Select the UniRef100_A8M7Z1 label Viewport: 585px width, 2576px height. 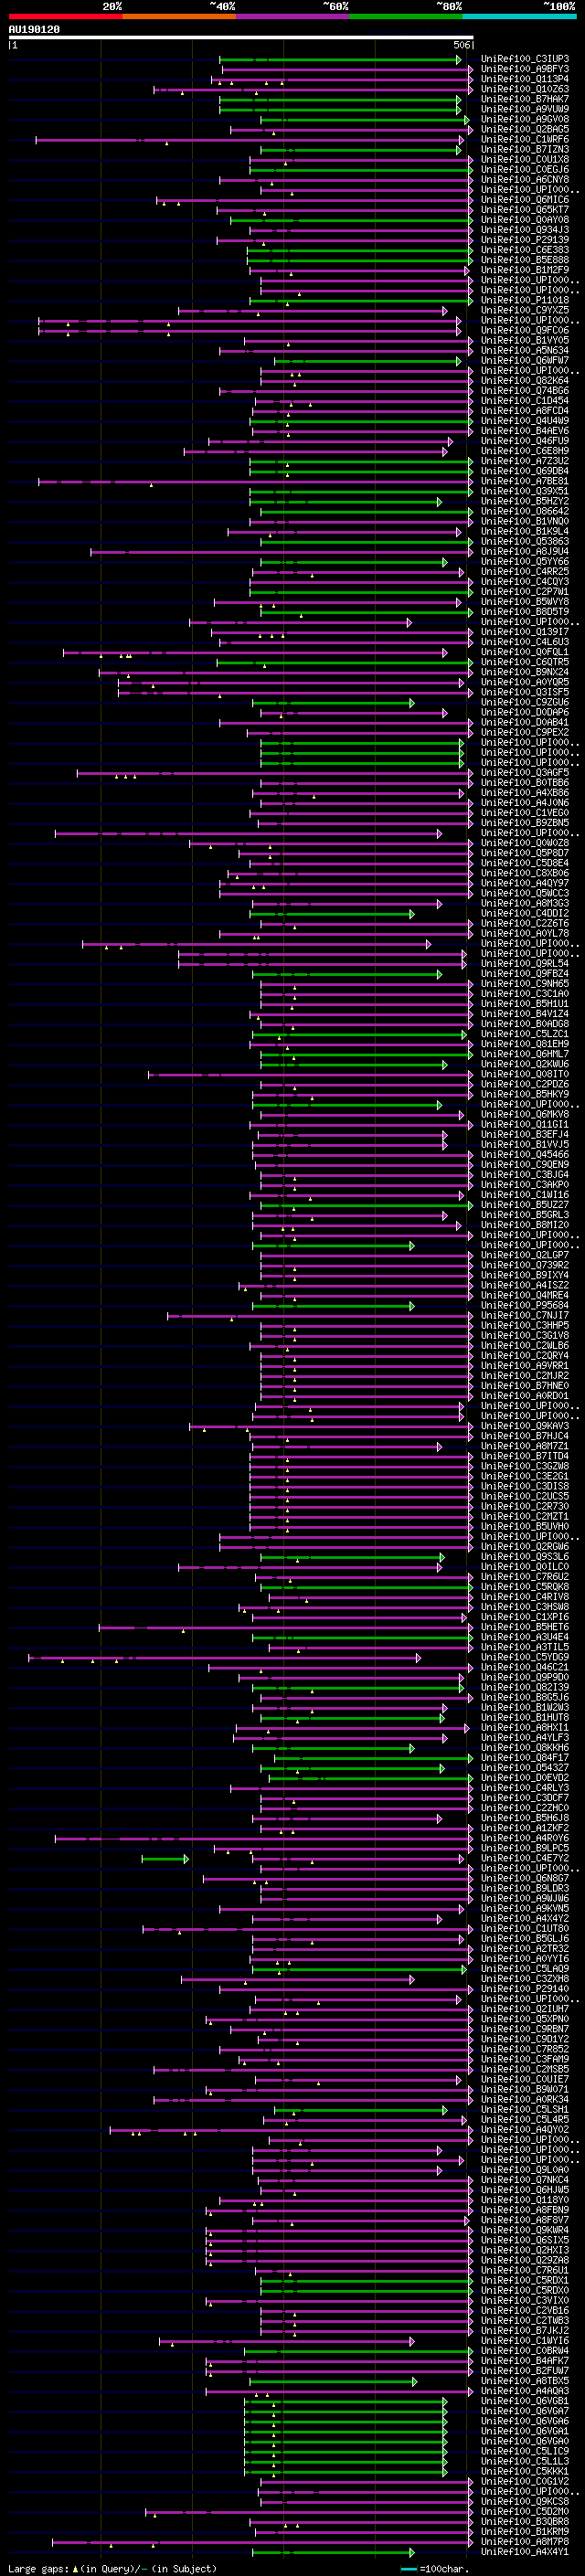click(524, 1447)
